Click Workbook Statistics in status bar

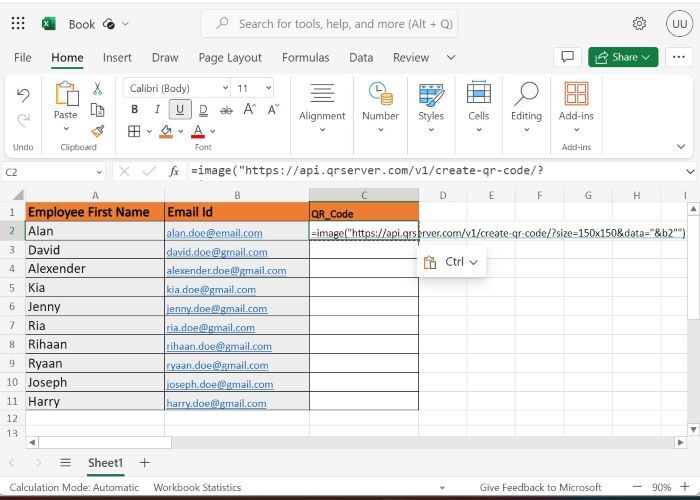(x=197, y=487)
